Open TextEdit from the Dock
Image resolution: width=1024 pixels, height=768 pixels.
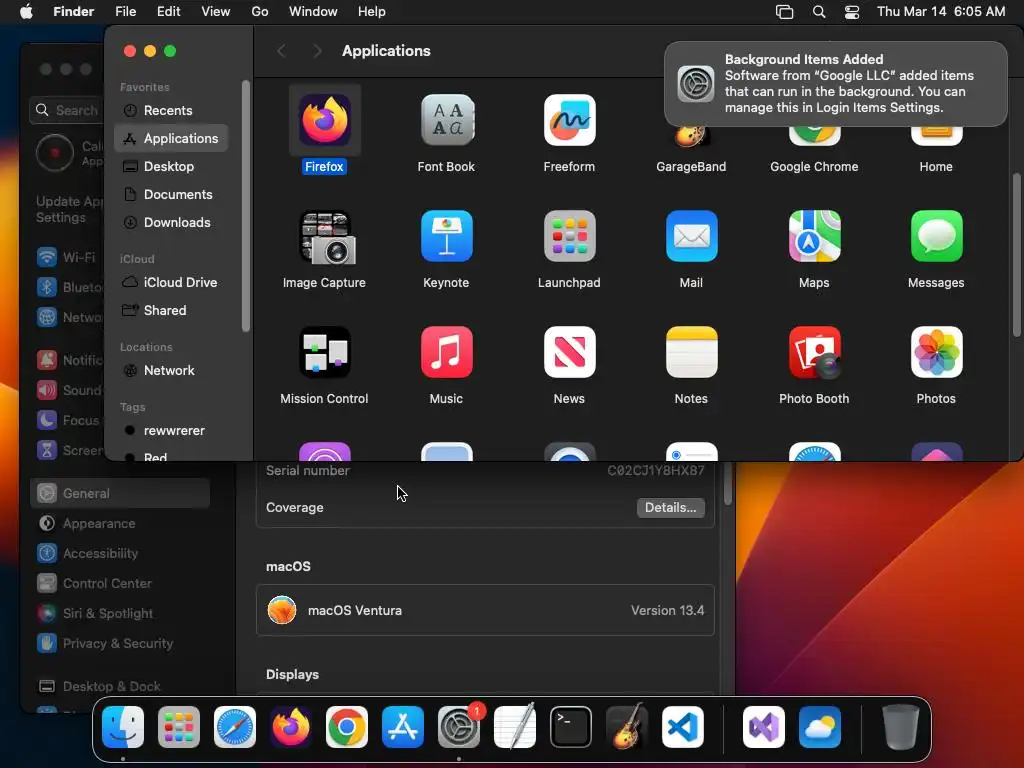[x=515, y=727]
